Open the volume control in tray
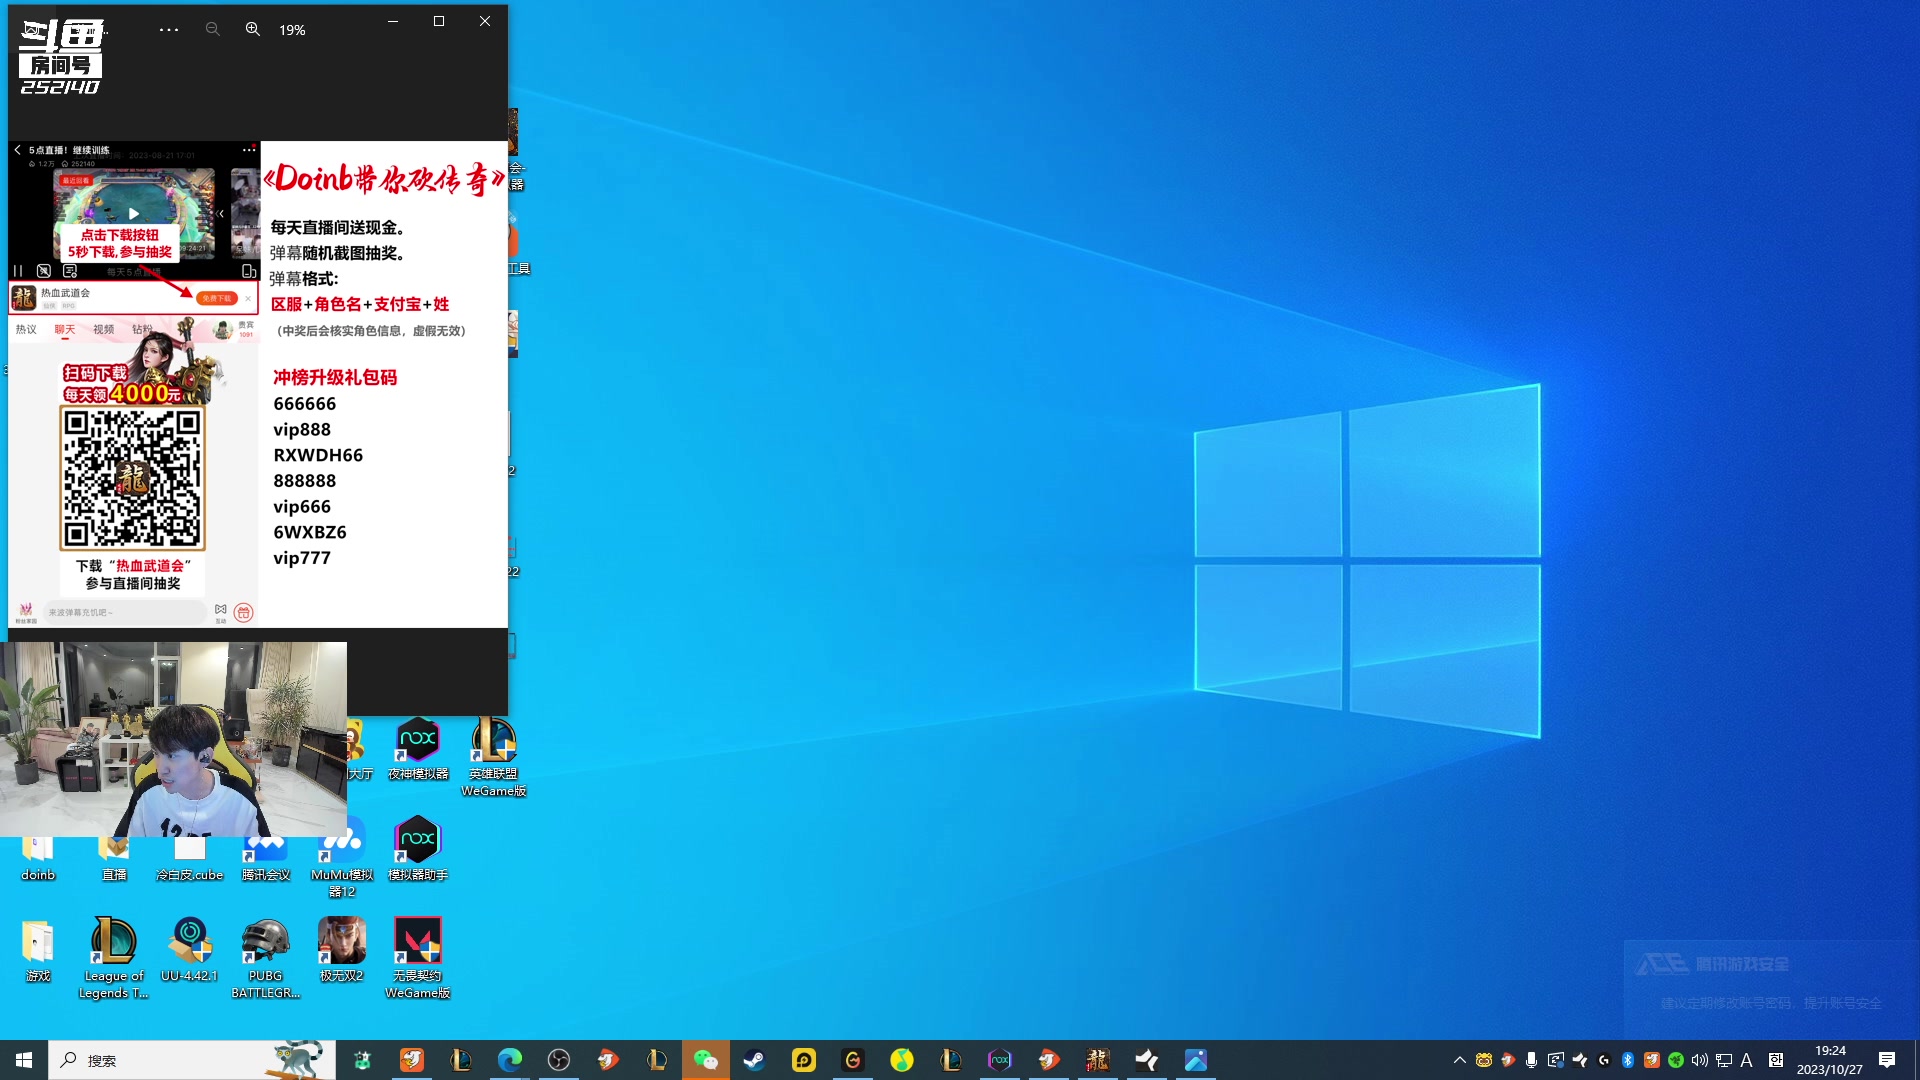 (1700, 1060)
